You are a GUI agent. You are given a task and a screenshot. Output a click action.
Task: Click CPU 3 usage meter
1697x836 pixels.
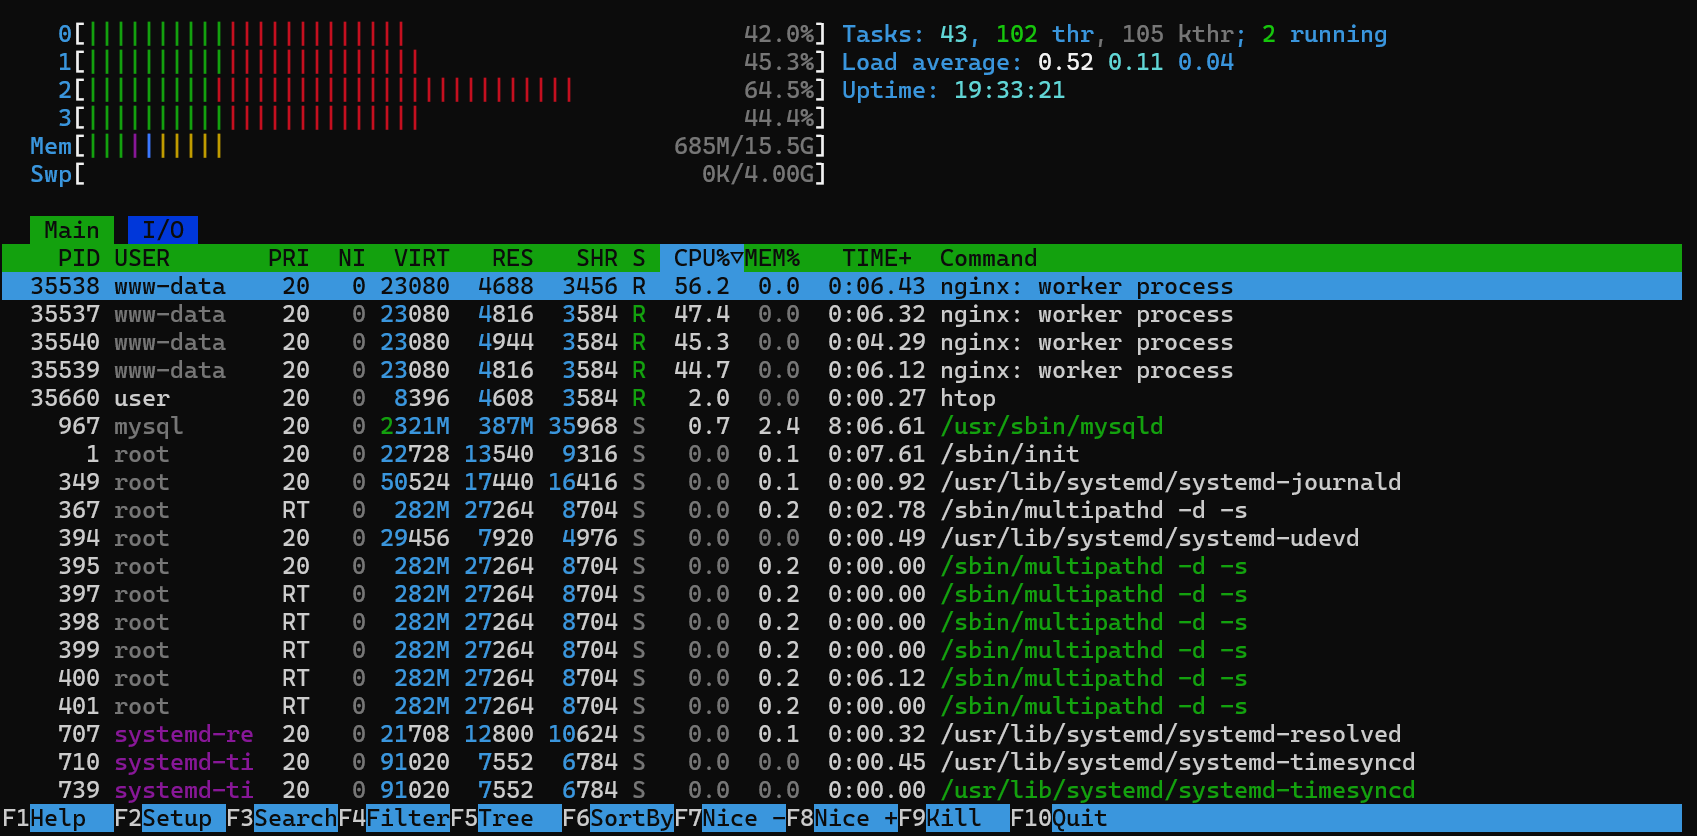tap(443, 118)
